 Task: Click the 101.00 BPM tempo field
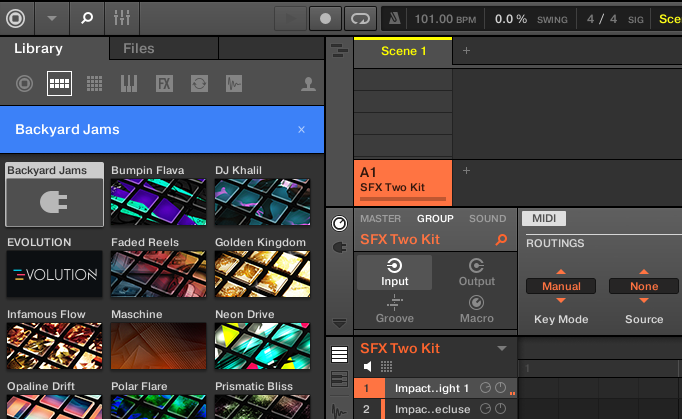coord(445,19)
